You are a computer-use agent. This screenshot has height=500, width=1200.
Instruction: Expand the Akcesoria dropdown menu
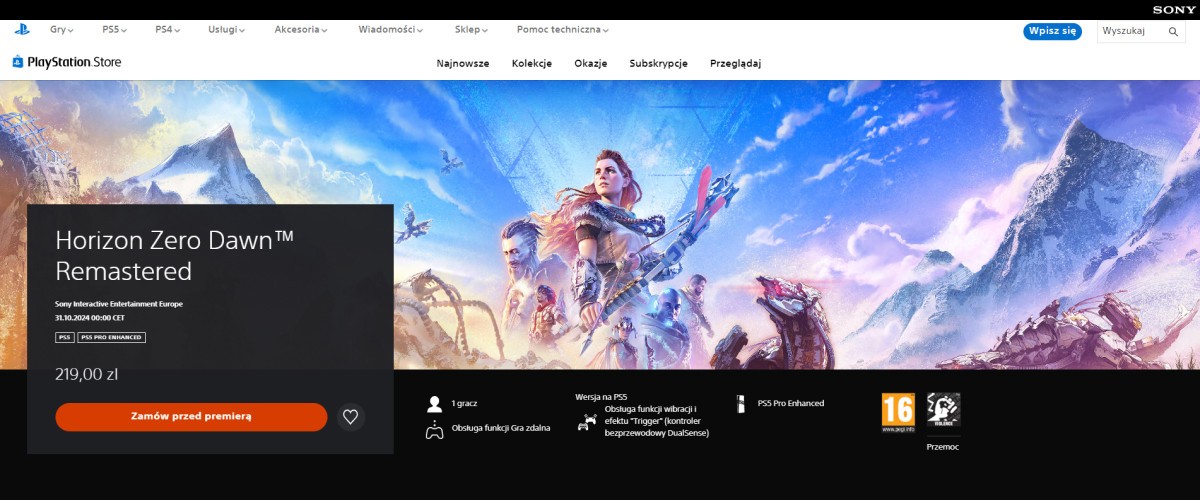(301, 30)
